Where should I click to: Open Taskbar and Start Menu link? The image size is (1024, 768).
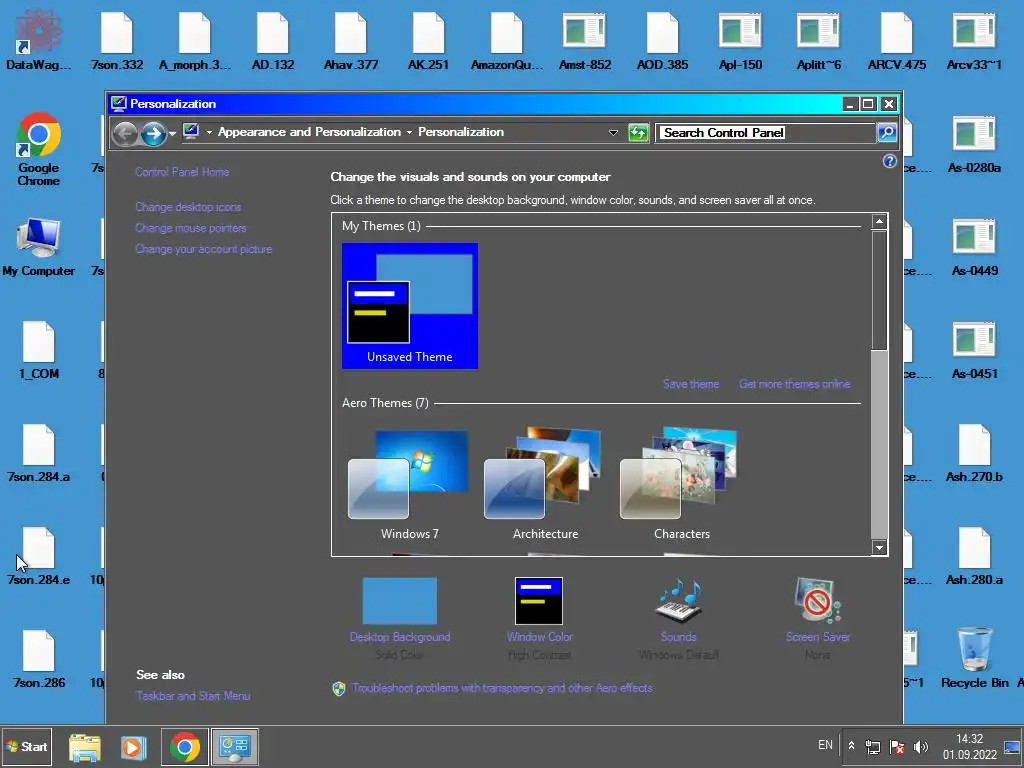pyautogui.click(x=193, y=696)
